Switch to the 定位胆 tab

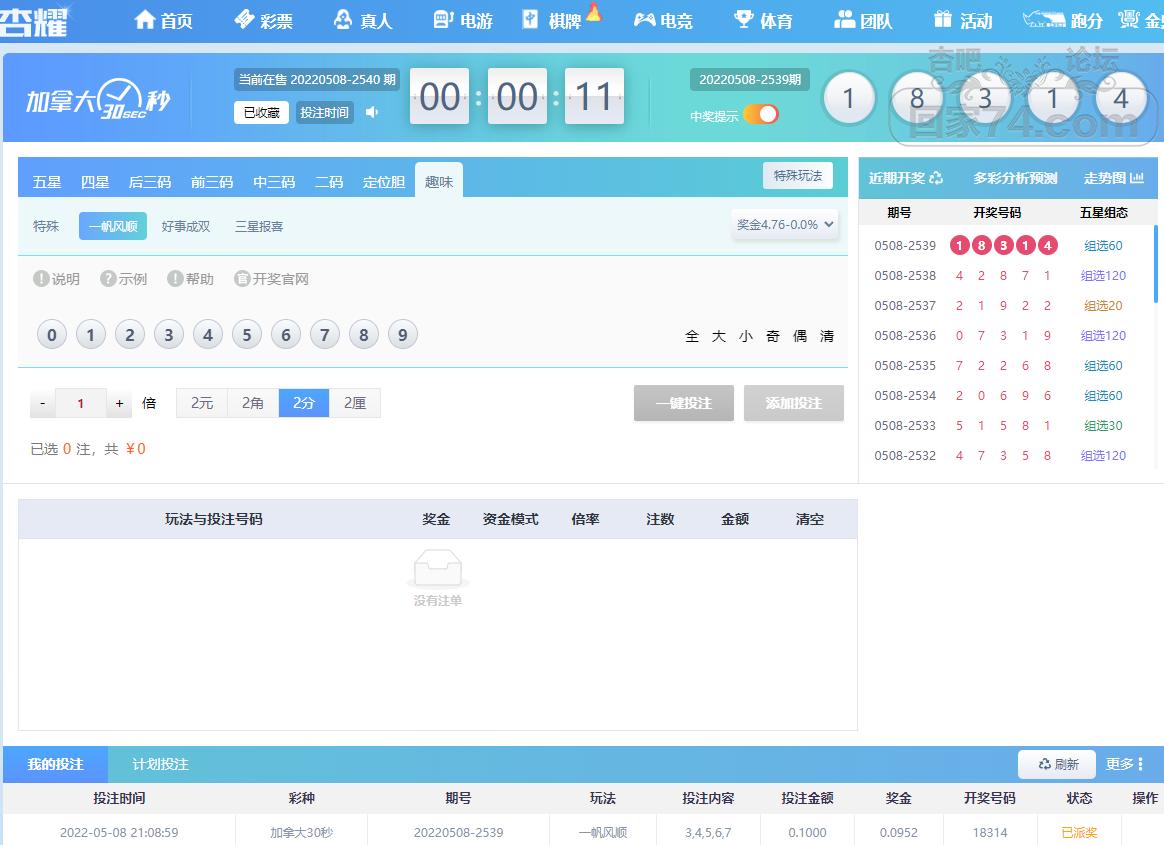pos(384,182)
